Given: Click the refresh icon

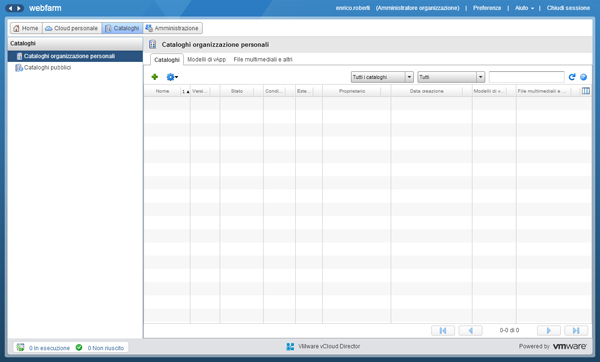Looking at the screenshot, I should [x=572, y=77].
